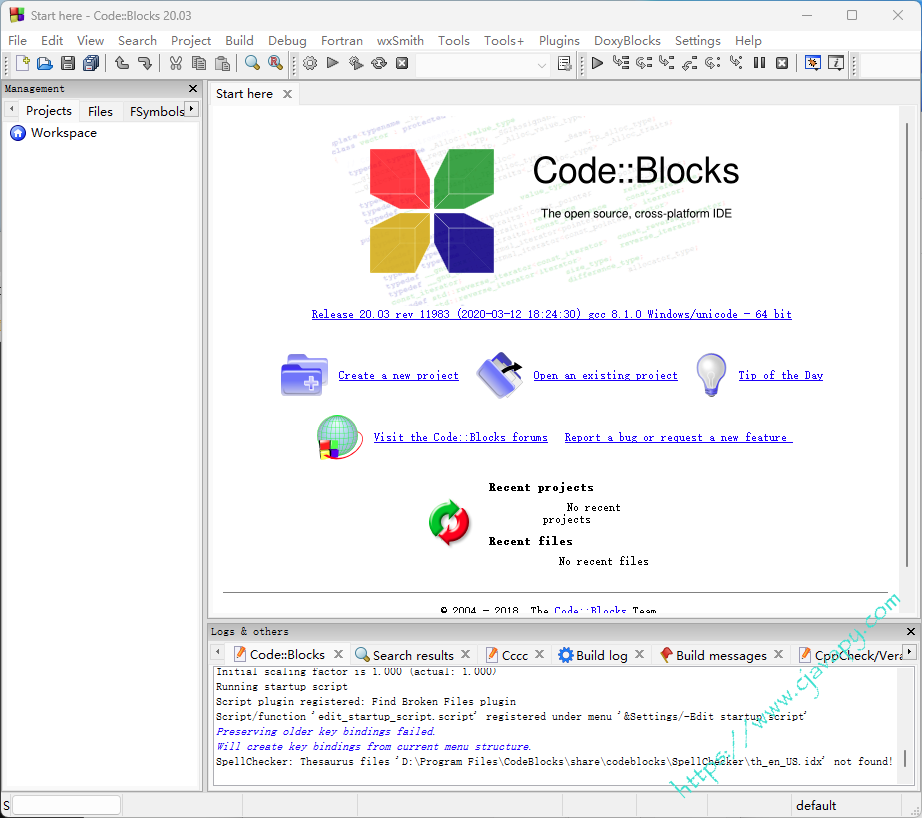Click the Paste clipboard icon
The image size is (922, 818).
click(222, 63)
